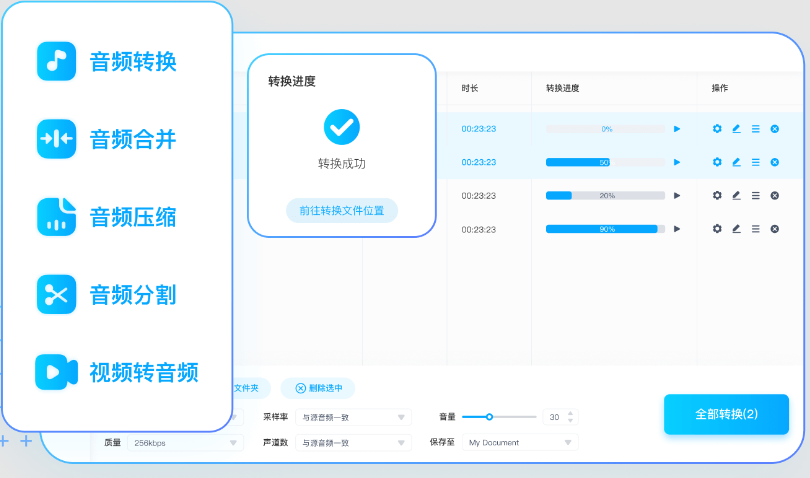810x478 pixels.
Task: Remove the 90% row with its X icon
Action: click(x=775, y=229)
